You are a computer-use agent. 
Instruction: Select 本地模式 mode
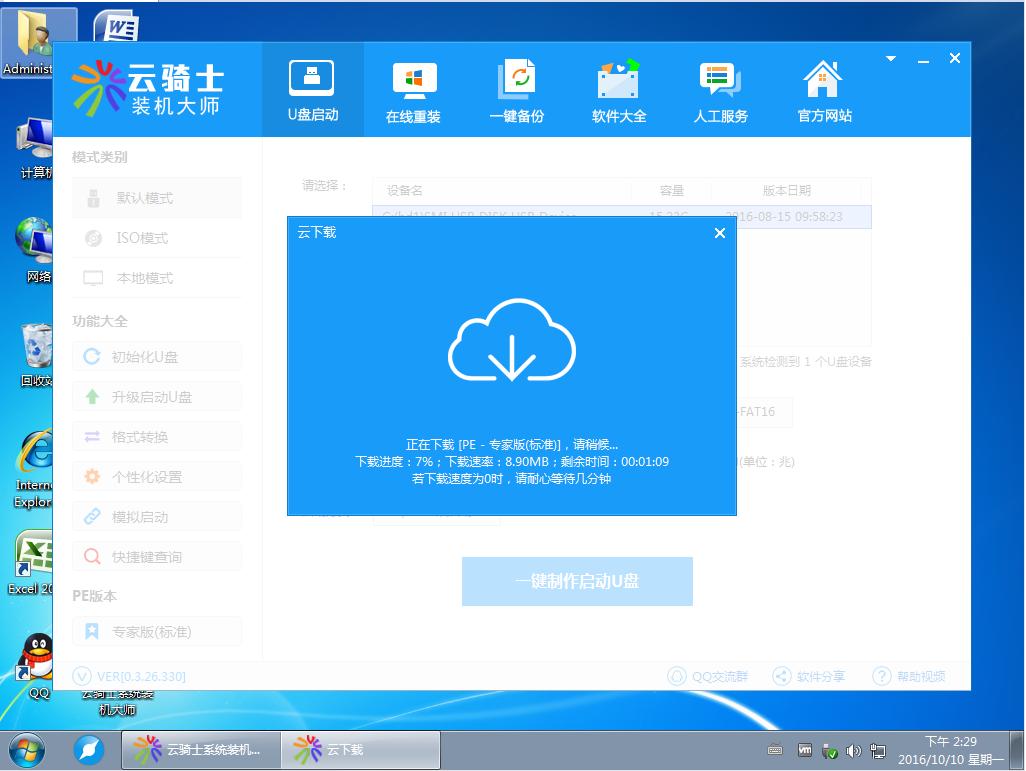pos(156,278)
